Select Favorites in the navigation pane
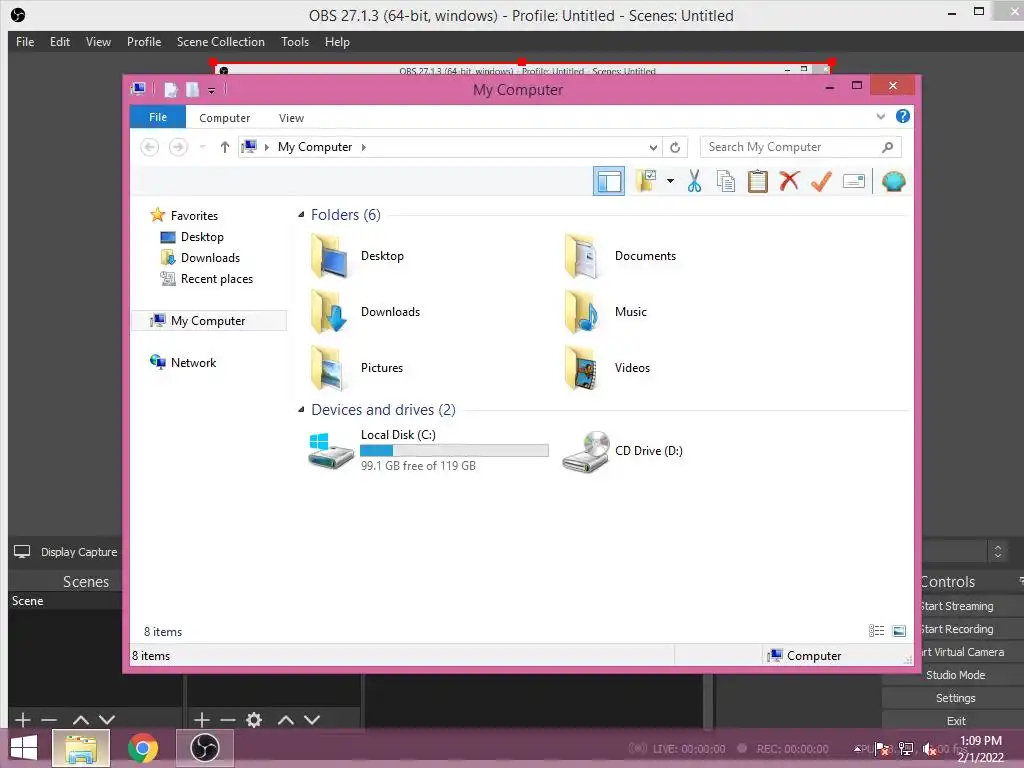Viewport: 1024px width, 768px height. [x=195, y=216]
